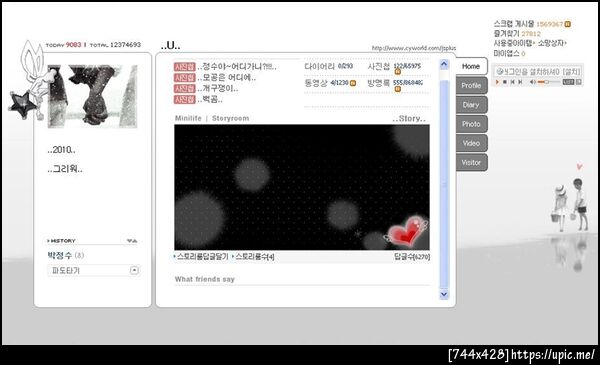600x365 pixels.
Task: Click small icon right of LIST button
Action: click(579, 82)
